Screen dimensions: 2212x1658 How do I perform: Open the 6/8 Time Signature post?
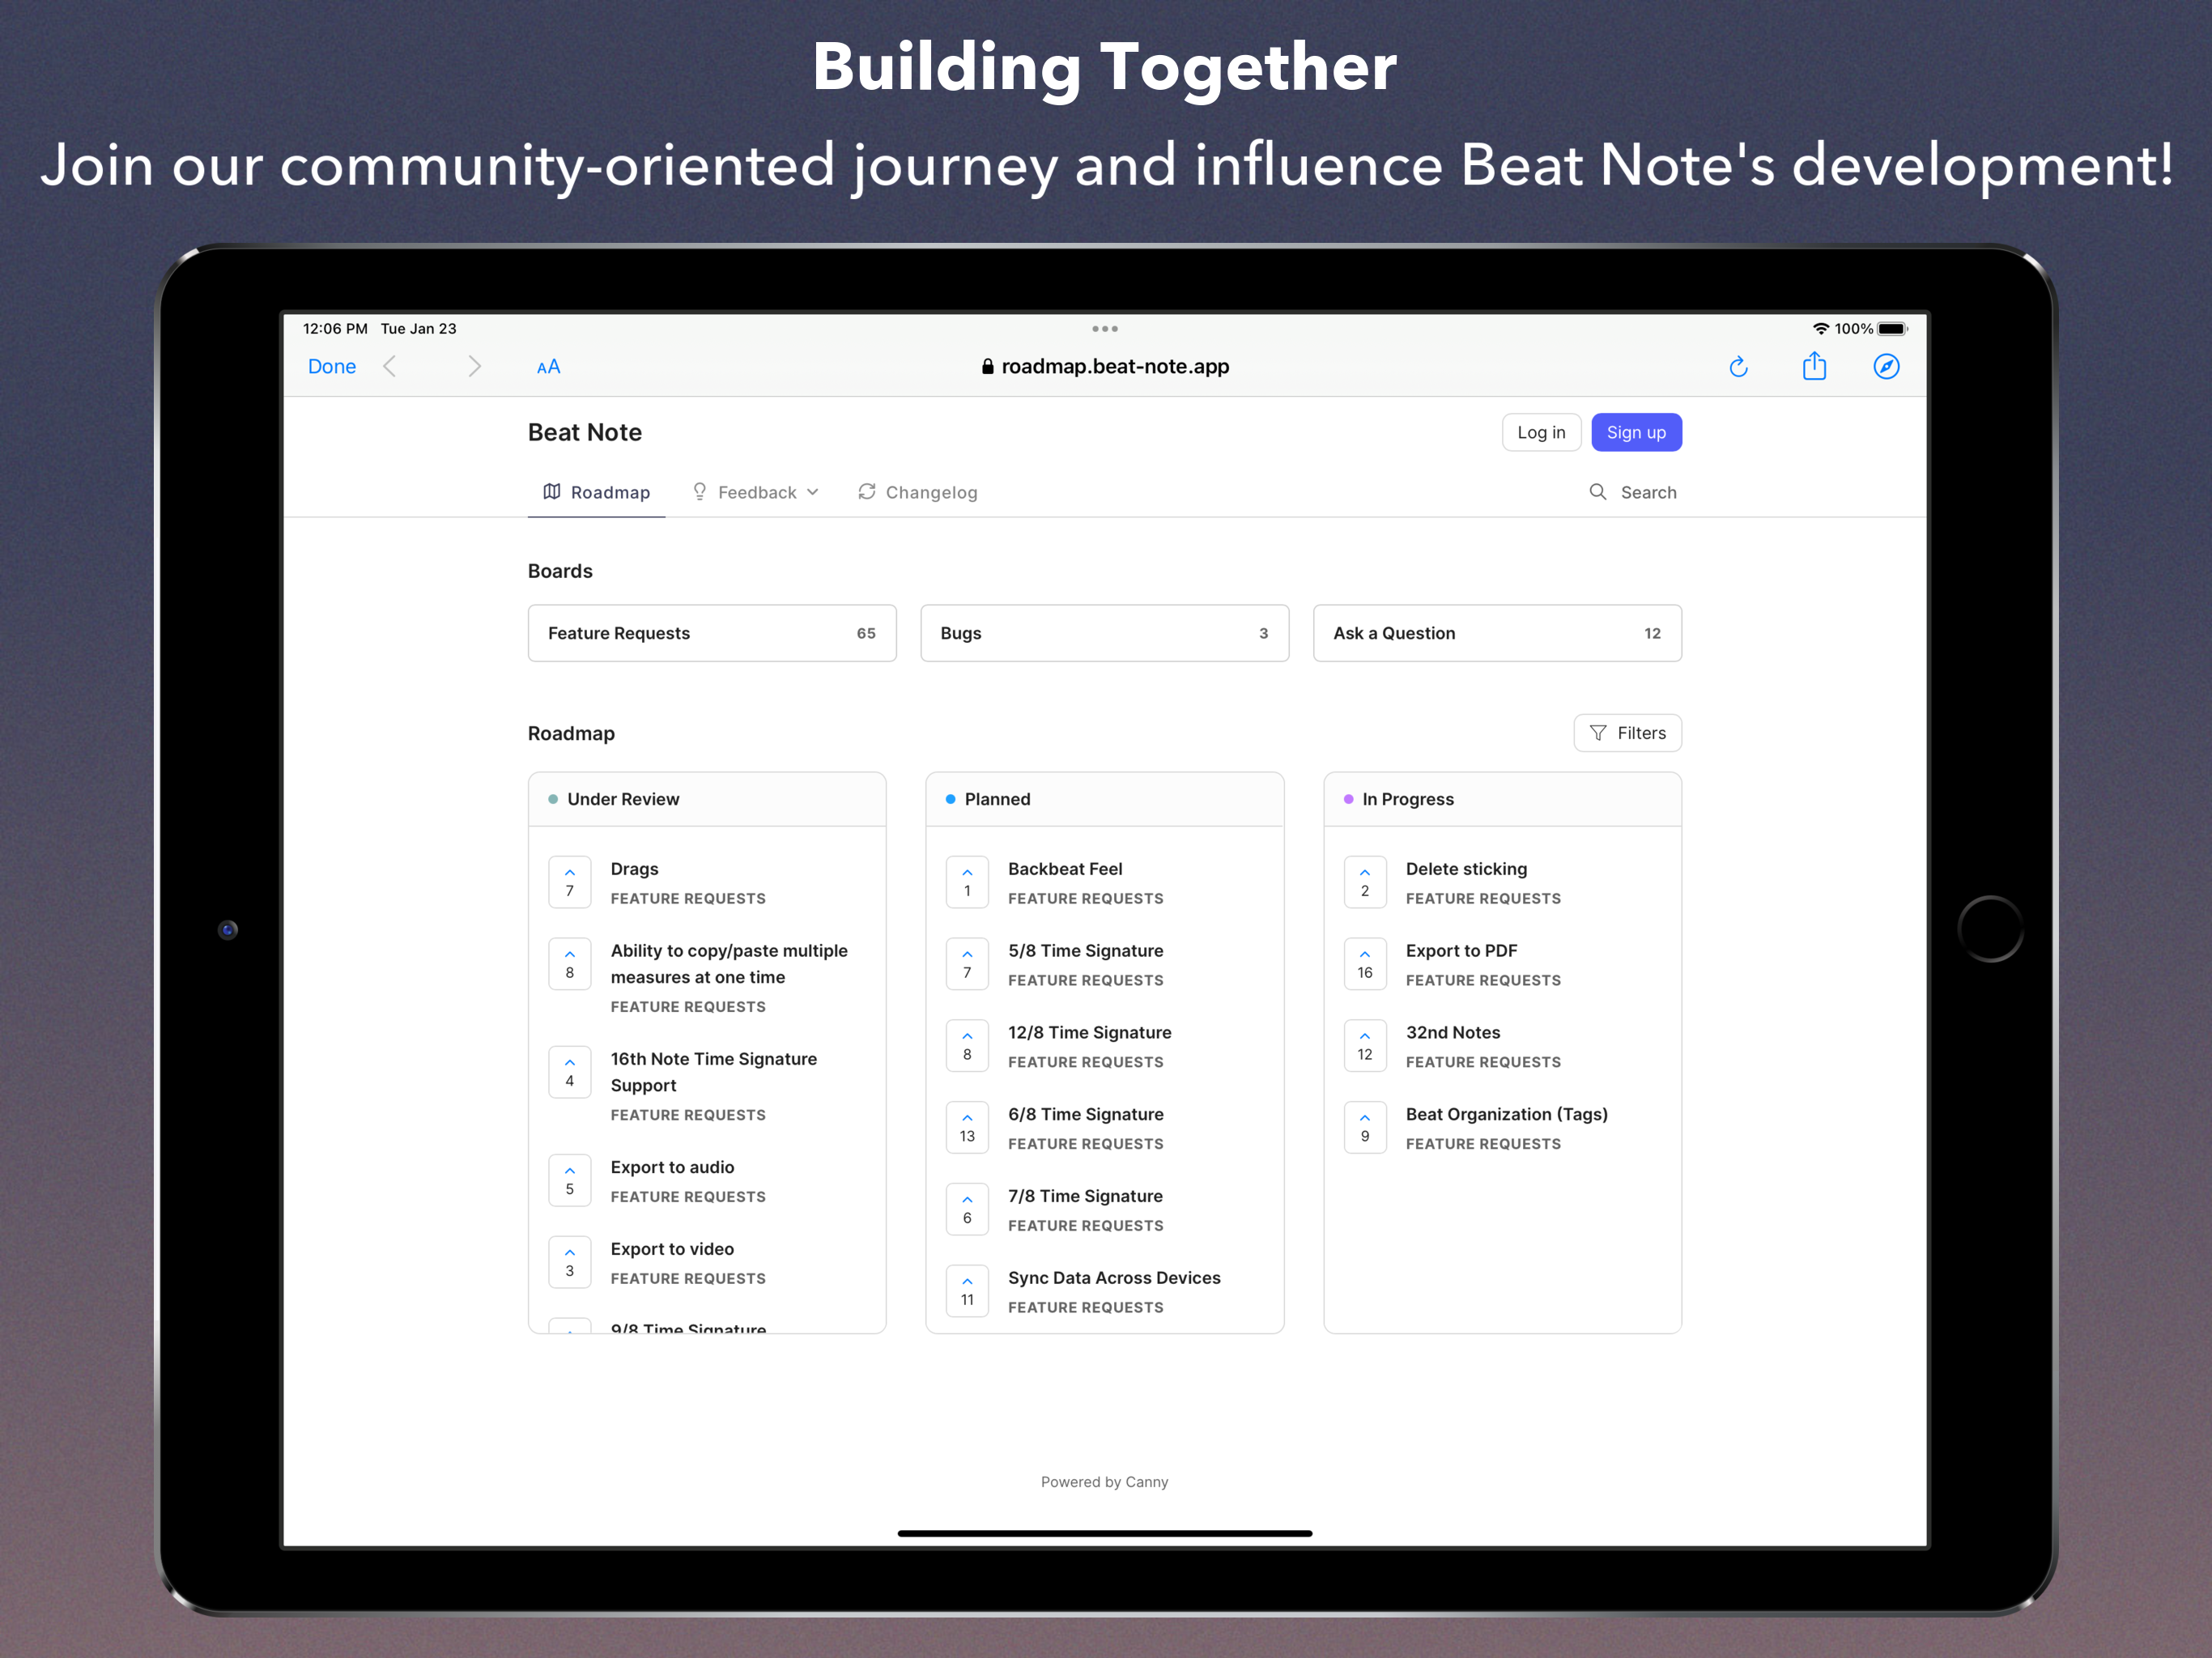point(1086,1115)
